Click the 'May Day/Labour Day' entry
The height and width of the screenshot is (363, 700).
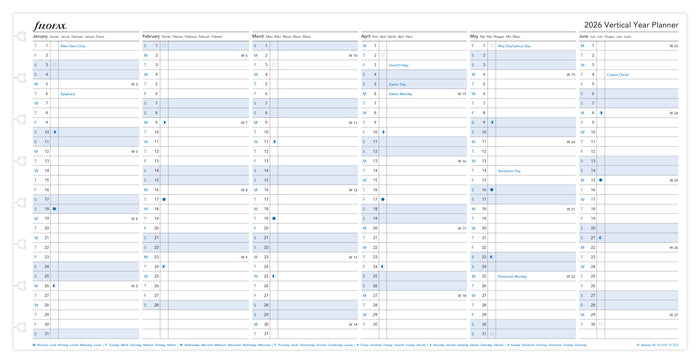[x=514, y=46]
